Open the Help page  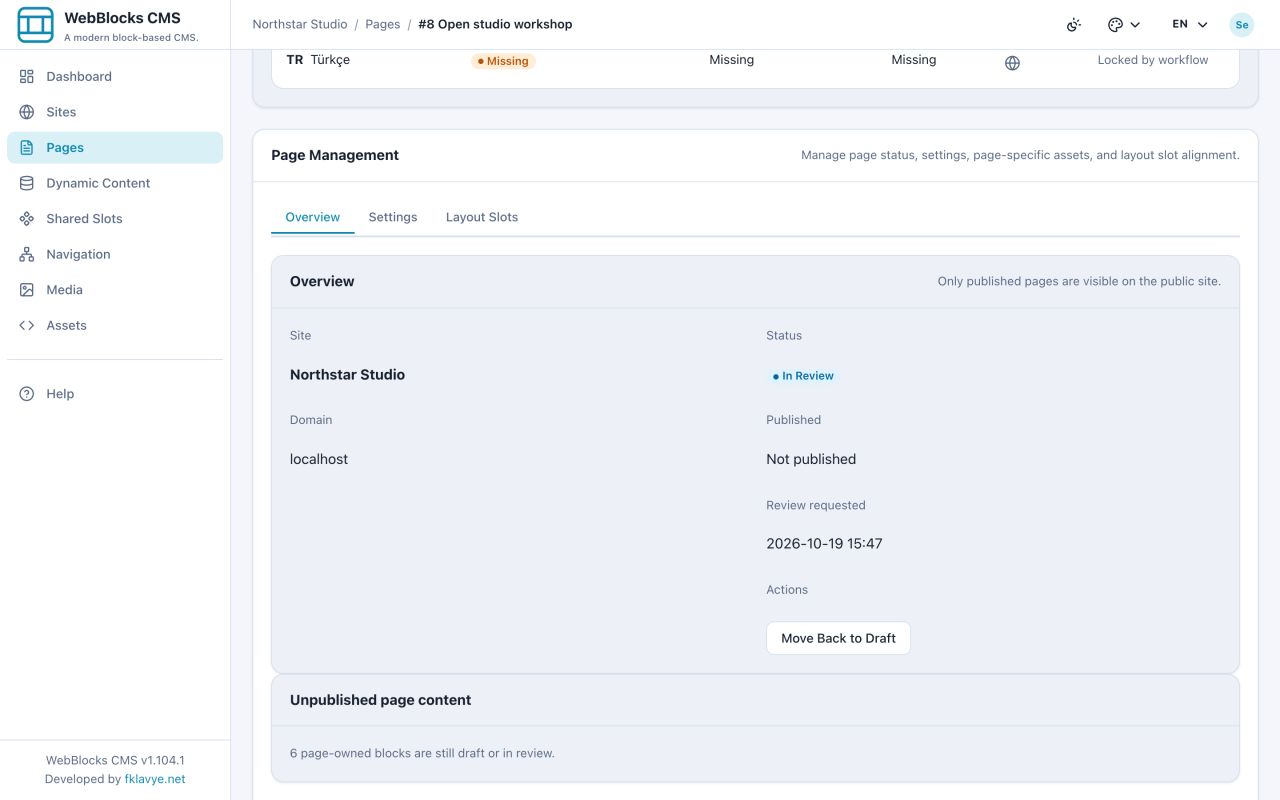click(115, 394)
